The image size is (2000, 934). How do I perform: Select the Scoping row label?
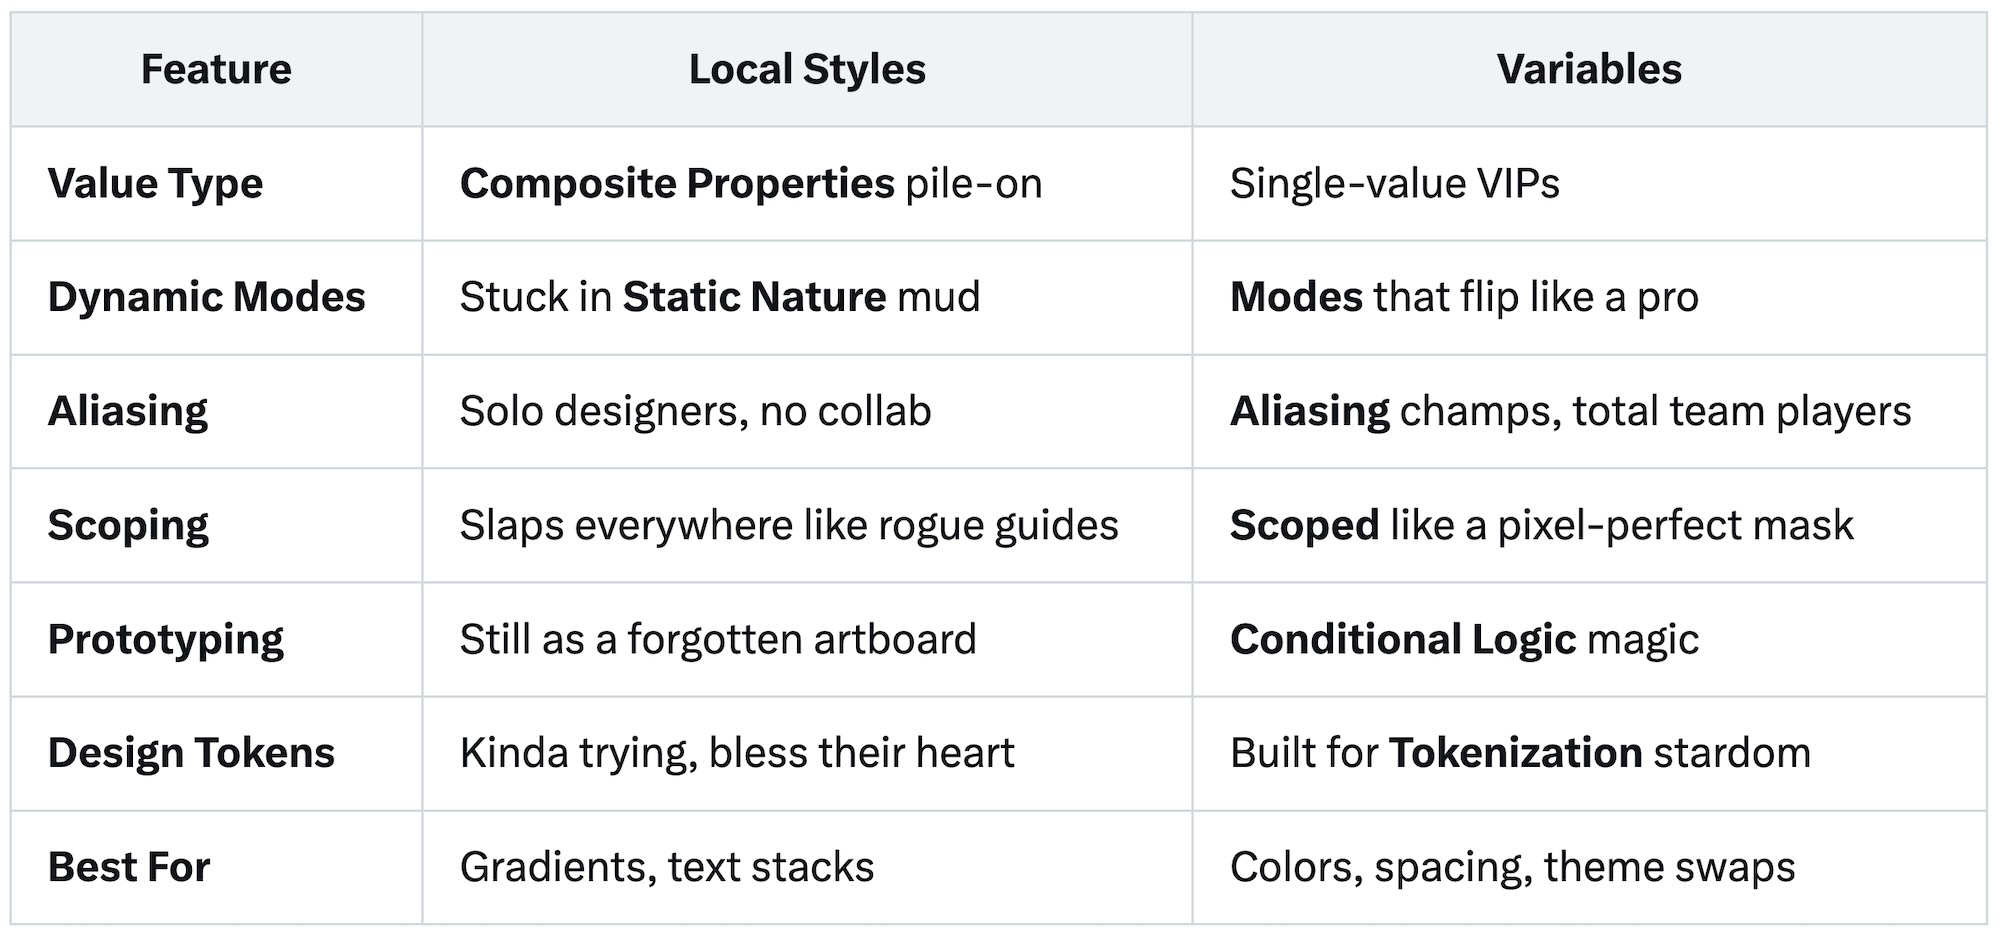(128, 526)
